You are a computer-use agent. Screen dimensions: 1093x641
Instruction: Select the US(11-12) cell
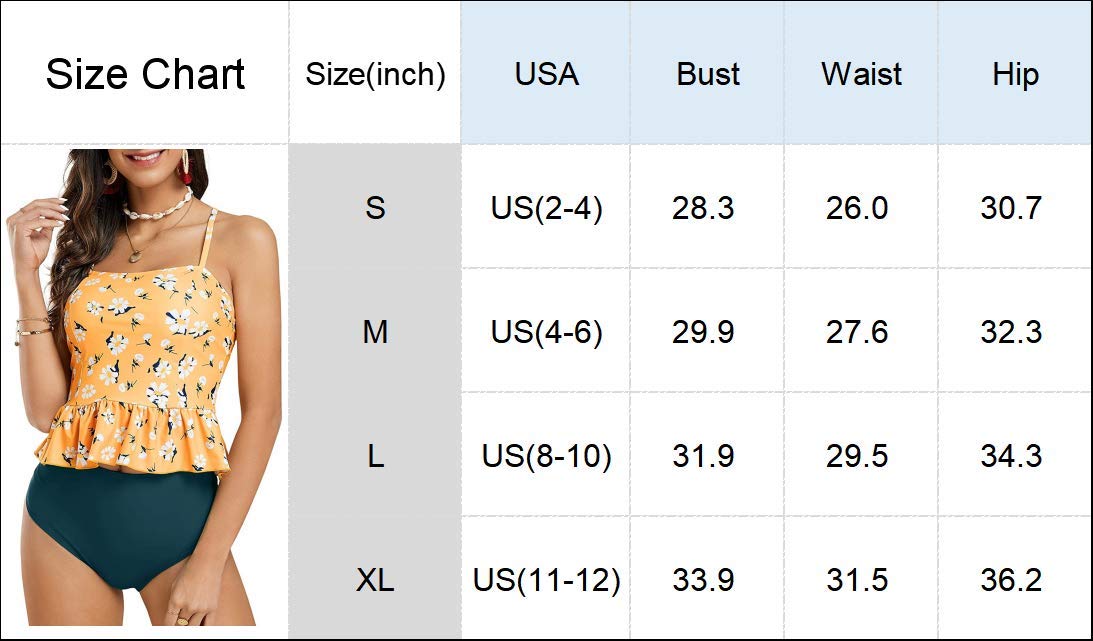pyautogui.click(x=546, y=580)
